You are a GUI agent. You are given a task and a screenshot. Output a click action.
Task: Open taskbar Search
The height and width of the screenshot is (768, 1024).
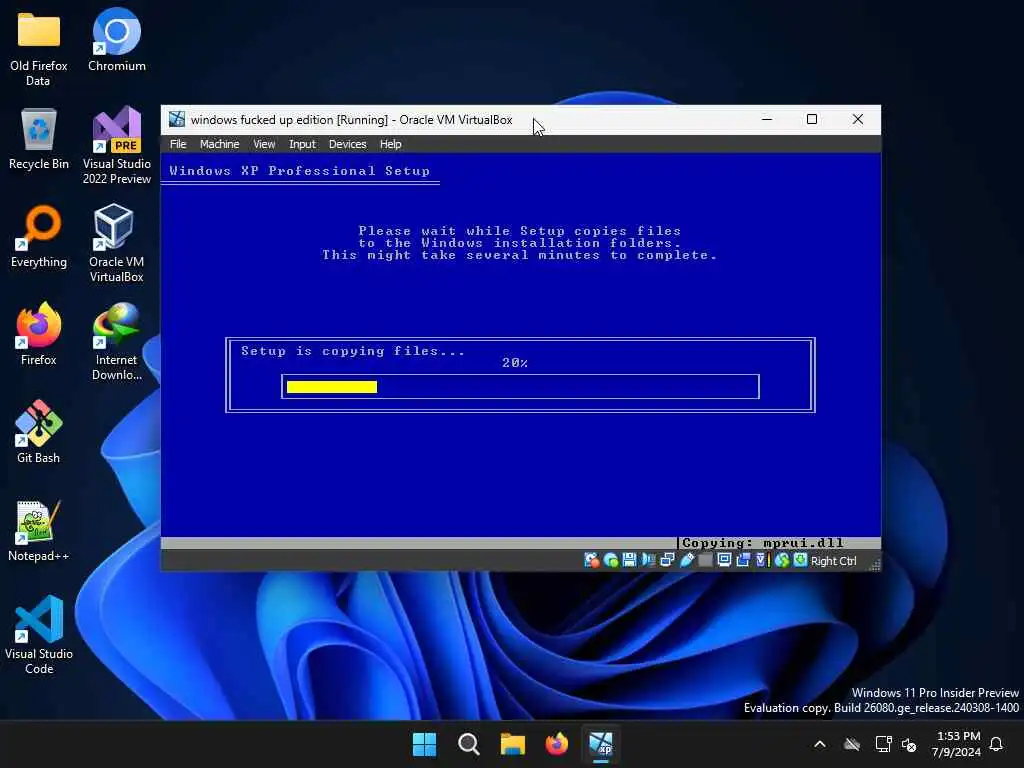pyautogui.click(x=469, y=744)
